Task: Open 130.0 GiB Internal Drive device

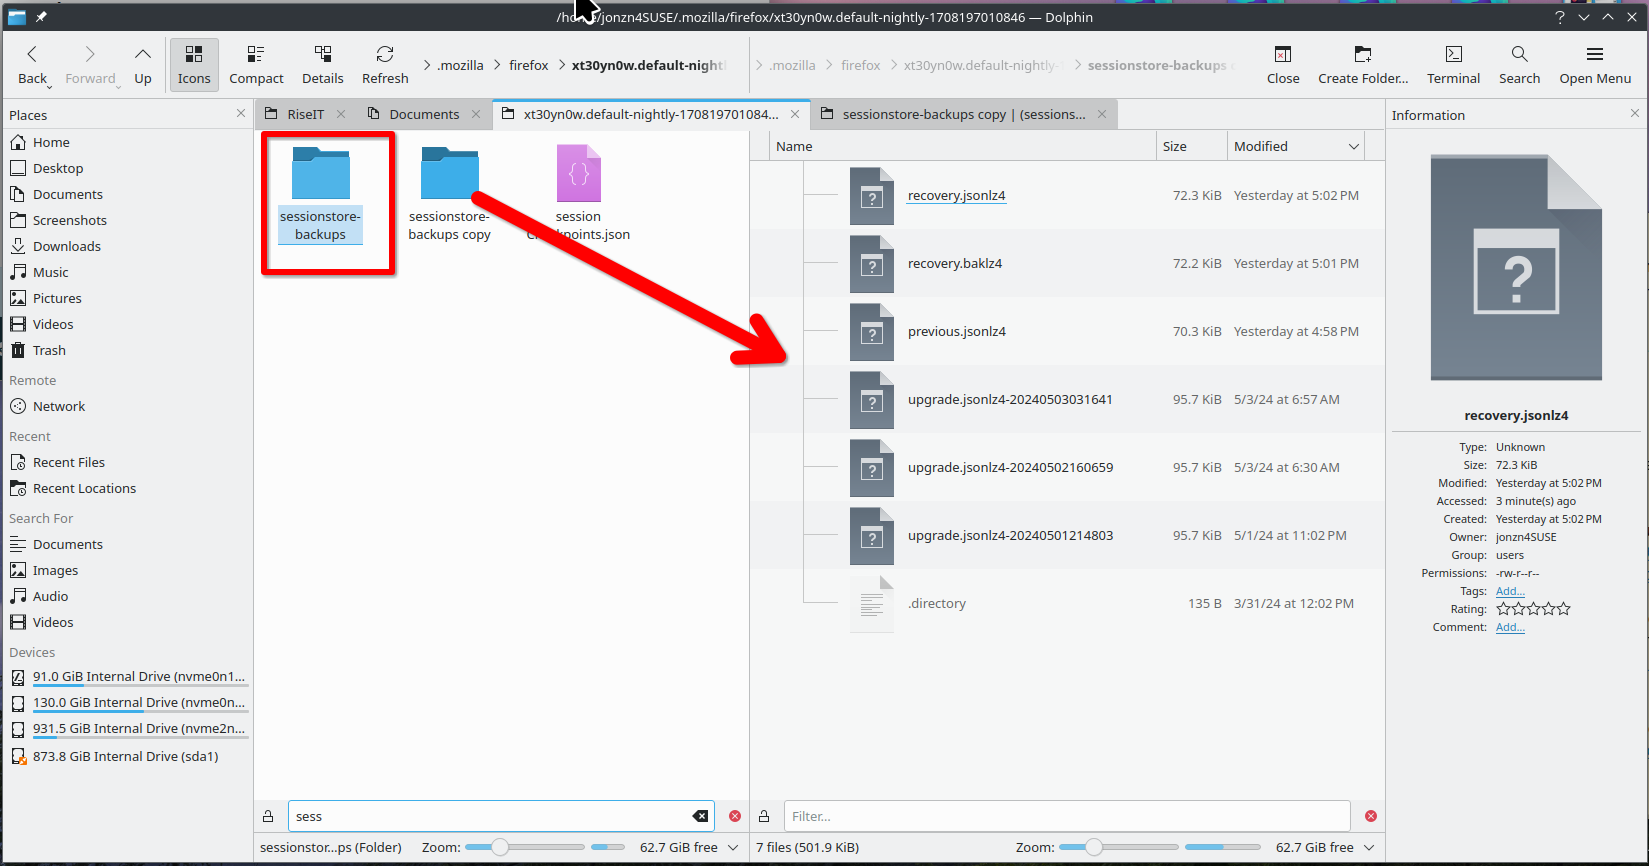Action: 127,703
